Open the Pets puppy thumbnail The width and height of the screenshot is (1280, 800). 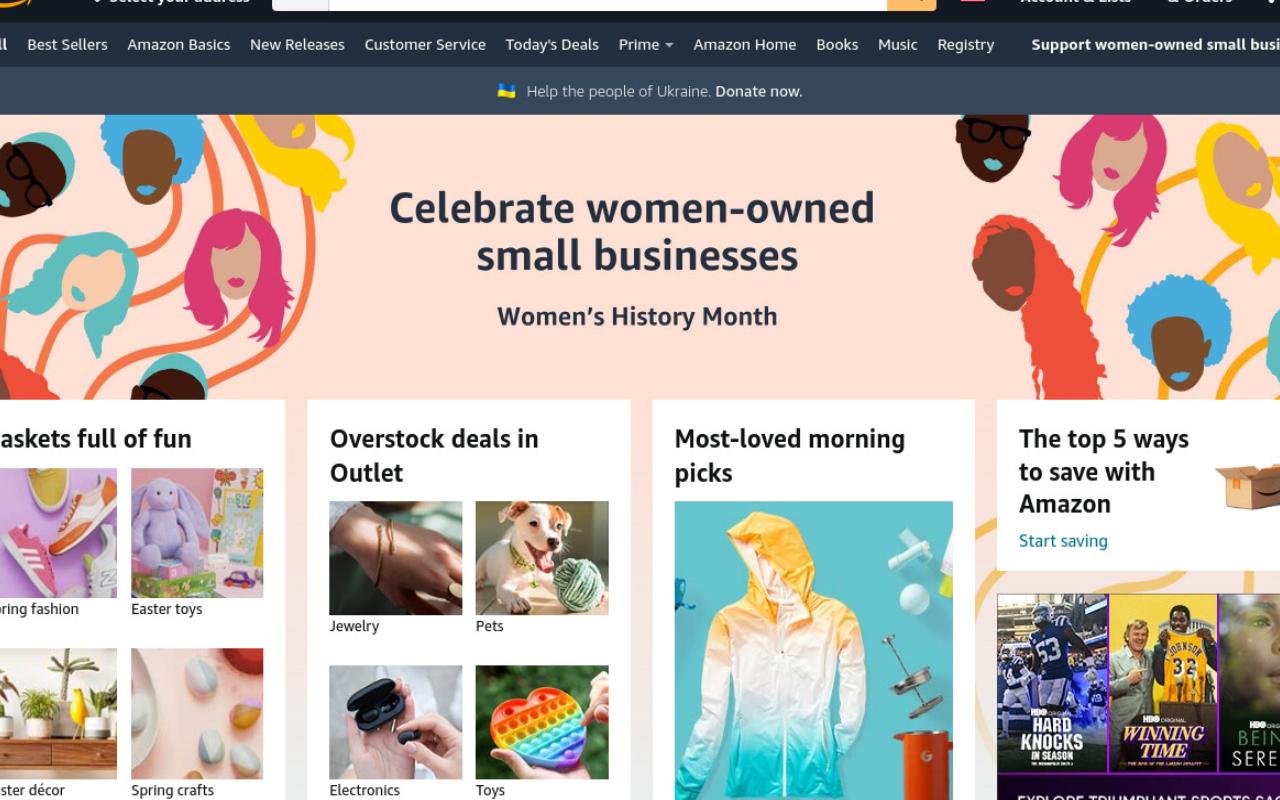click(542, 558)
